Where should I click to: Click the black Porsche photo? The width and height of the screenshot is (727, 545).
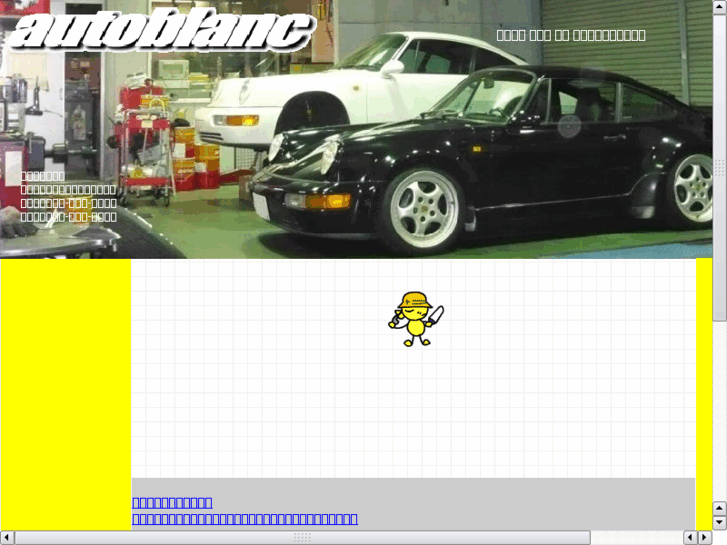(x=480, y=160)
